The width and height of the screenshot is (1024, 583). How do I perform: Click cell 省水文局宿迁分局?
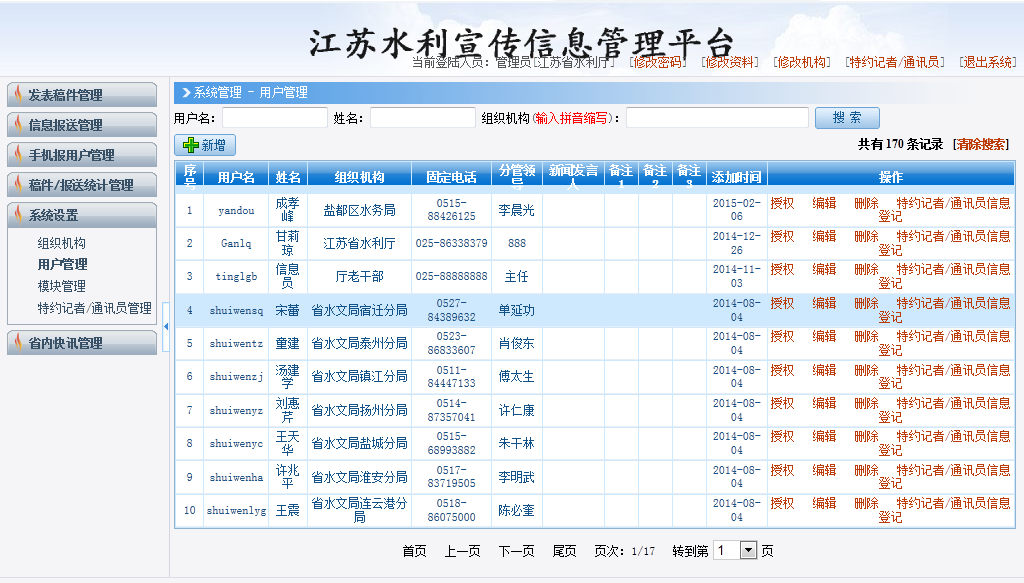coord(359,310)
